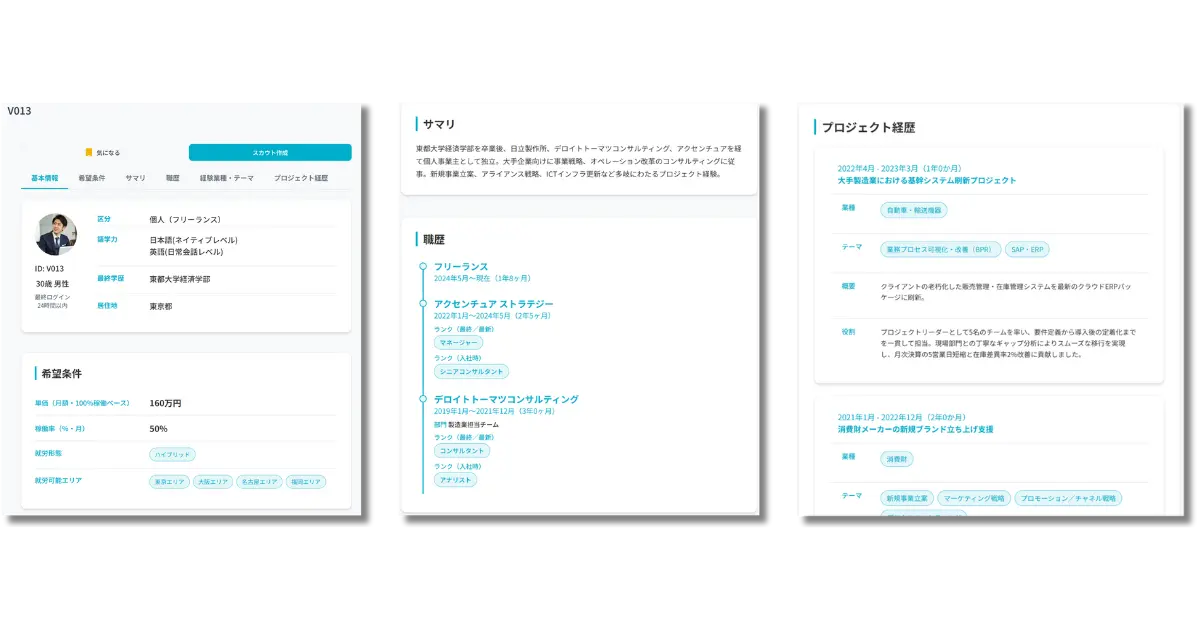
Task: Switch to the 職歴 tab
Action: (172, 178)
